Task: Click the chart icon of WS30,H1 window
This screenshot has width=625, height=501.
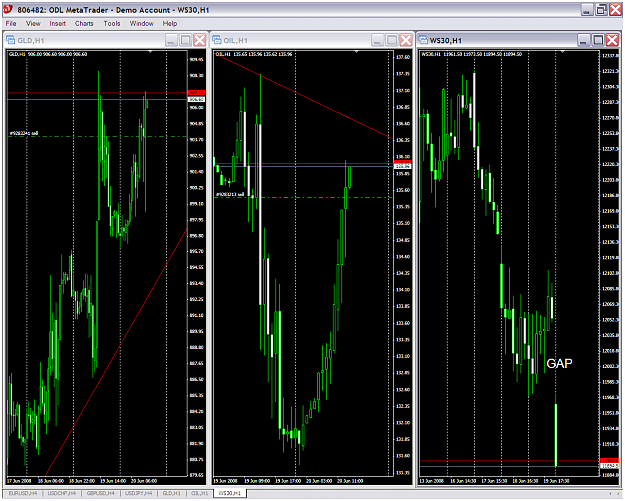Action: click(423, 40)
